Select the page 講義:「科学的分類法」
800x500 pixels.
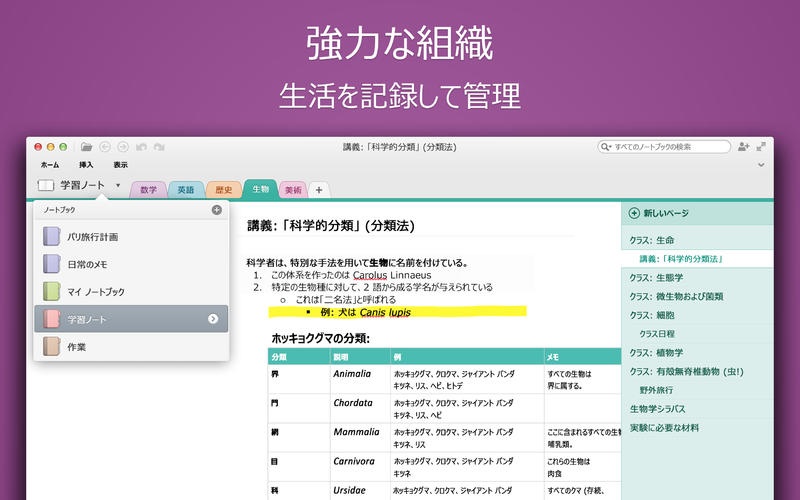point(697,259)
